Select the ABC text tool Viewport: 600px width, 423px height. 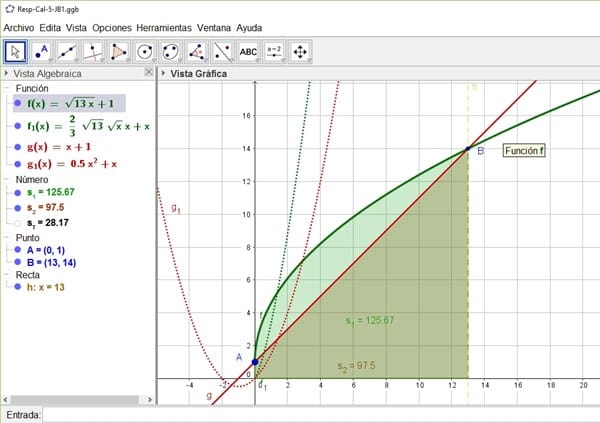point(249,50)
